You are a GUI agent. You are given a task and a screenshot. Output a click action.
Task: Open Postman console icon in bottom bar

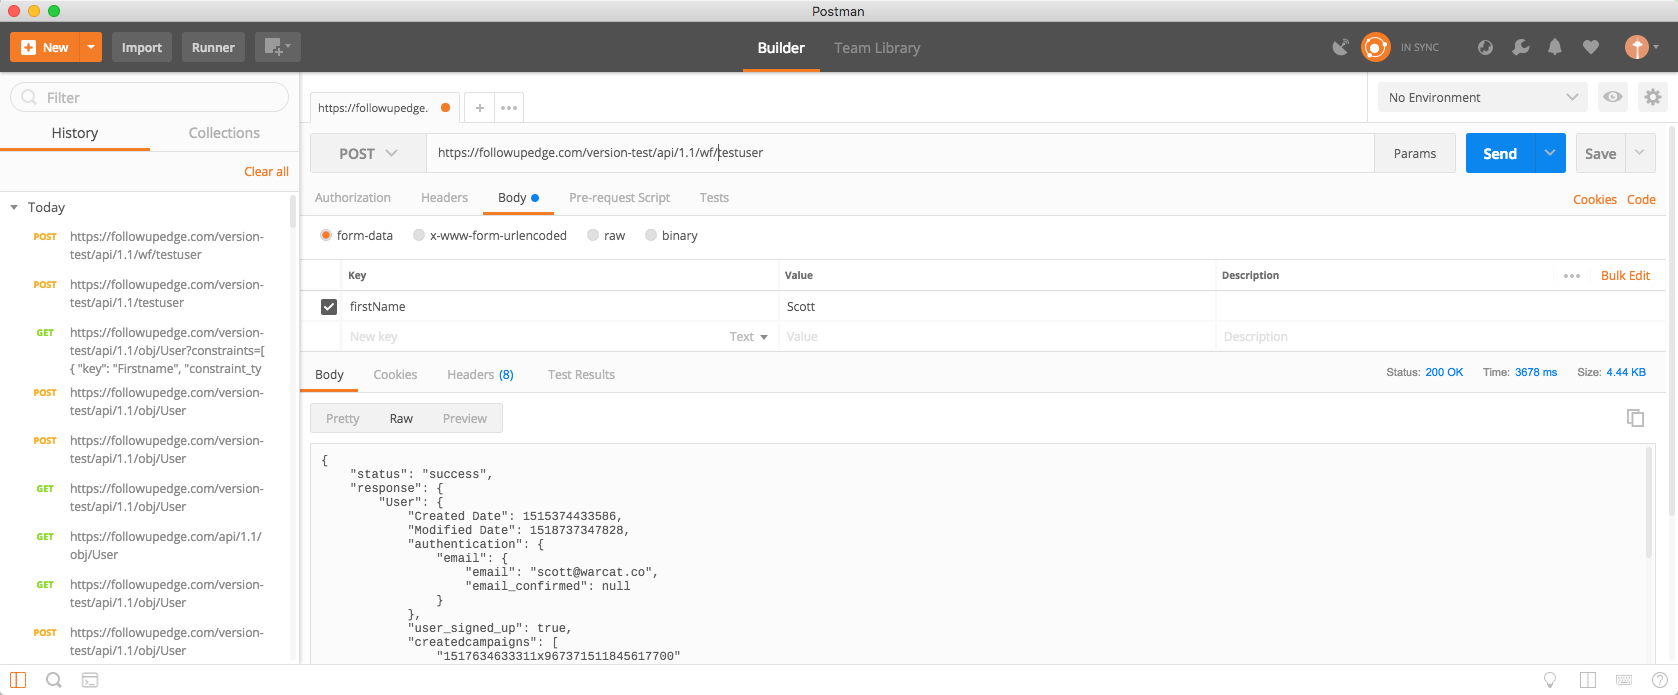tap(90, 680)
